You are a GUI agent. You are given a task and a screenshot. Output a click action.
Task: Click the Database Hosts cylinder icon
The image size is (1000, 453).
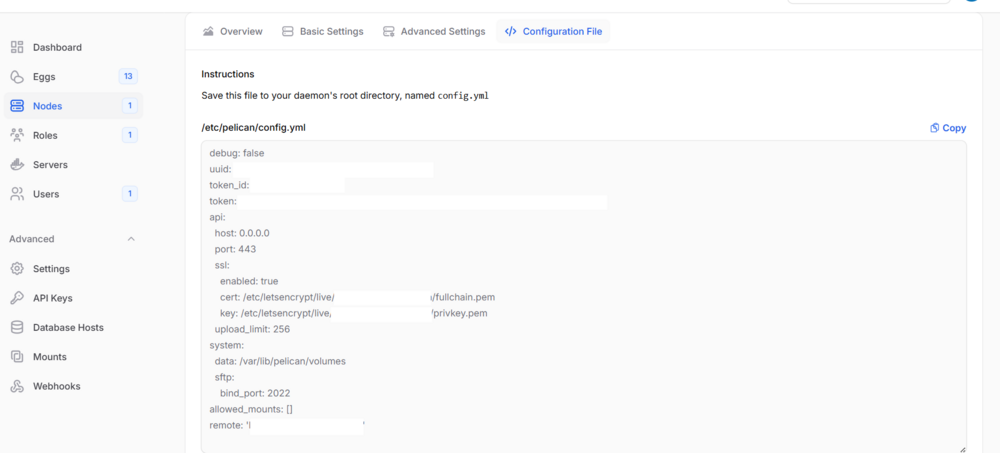[17, 327]
